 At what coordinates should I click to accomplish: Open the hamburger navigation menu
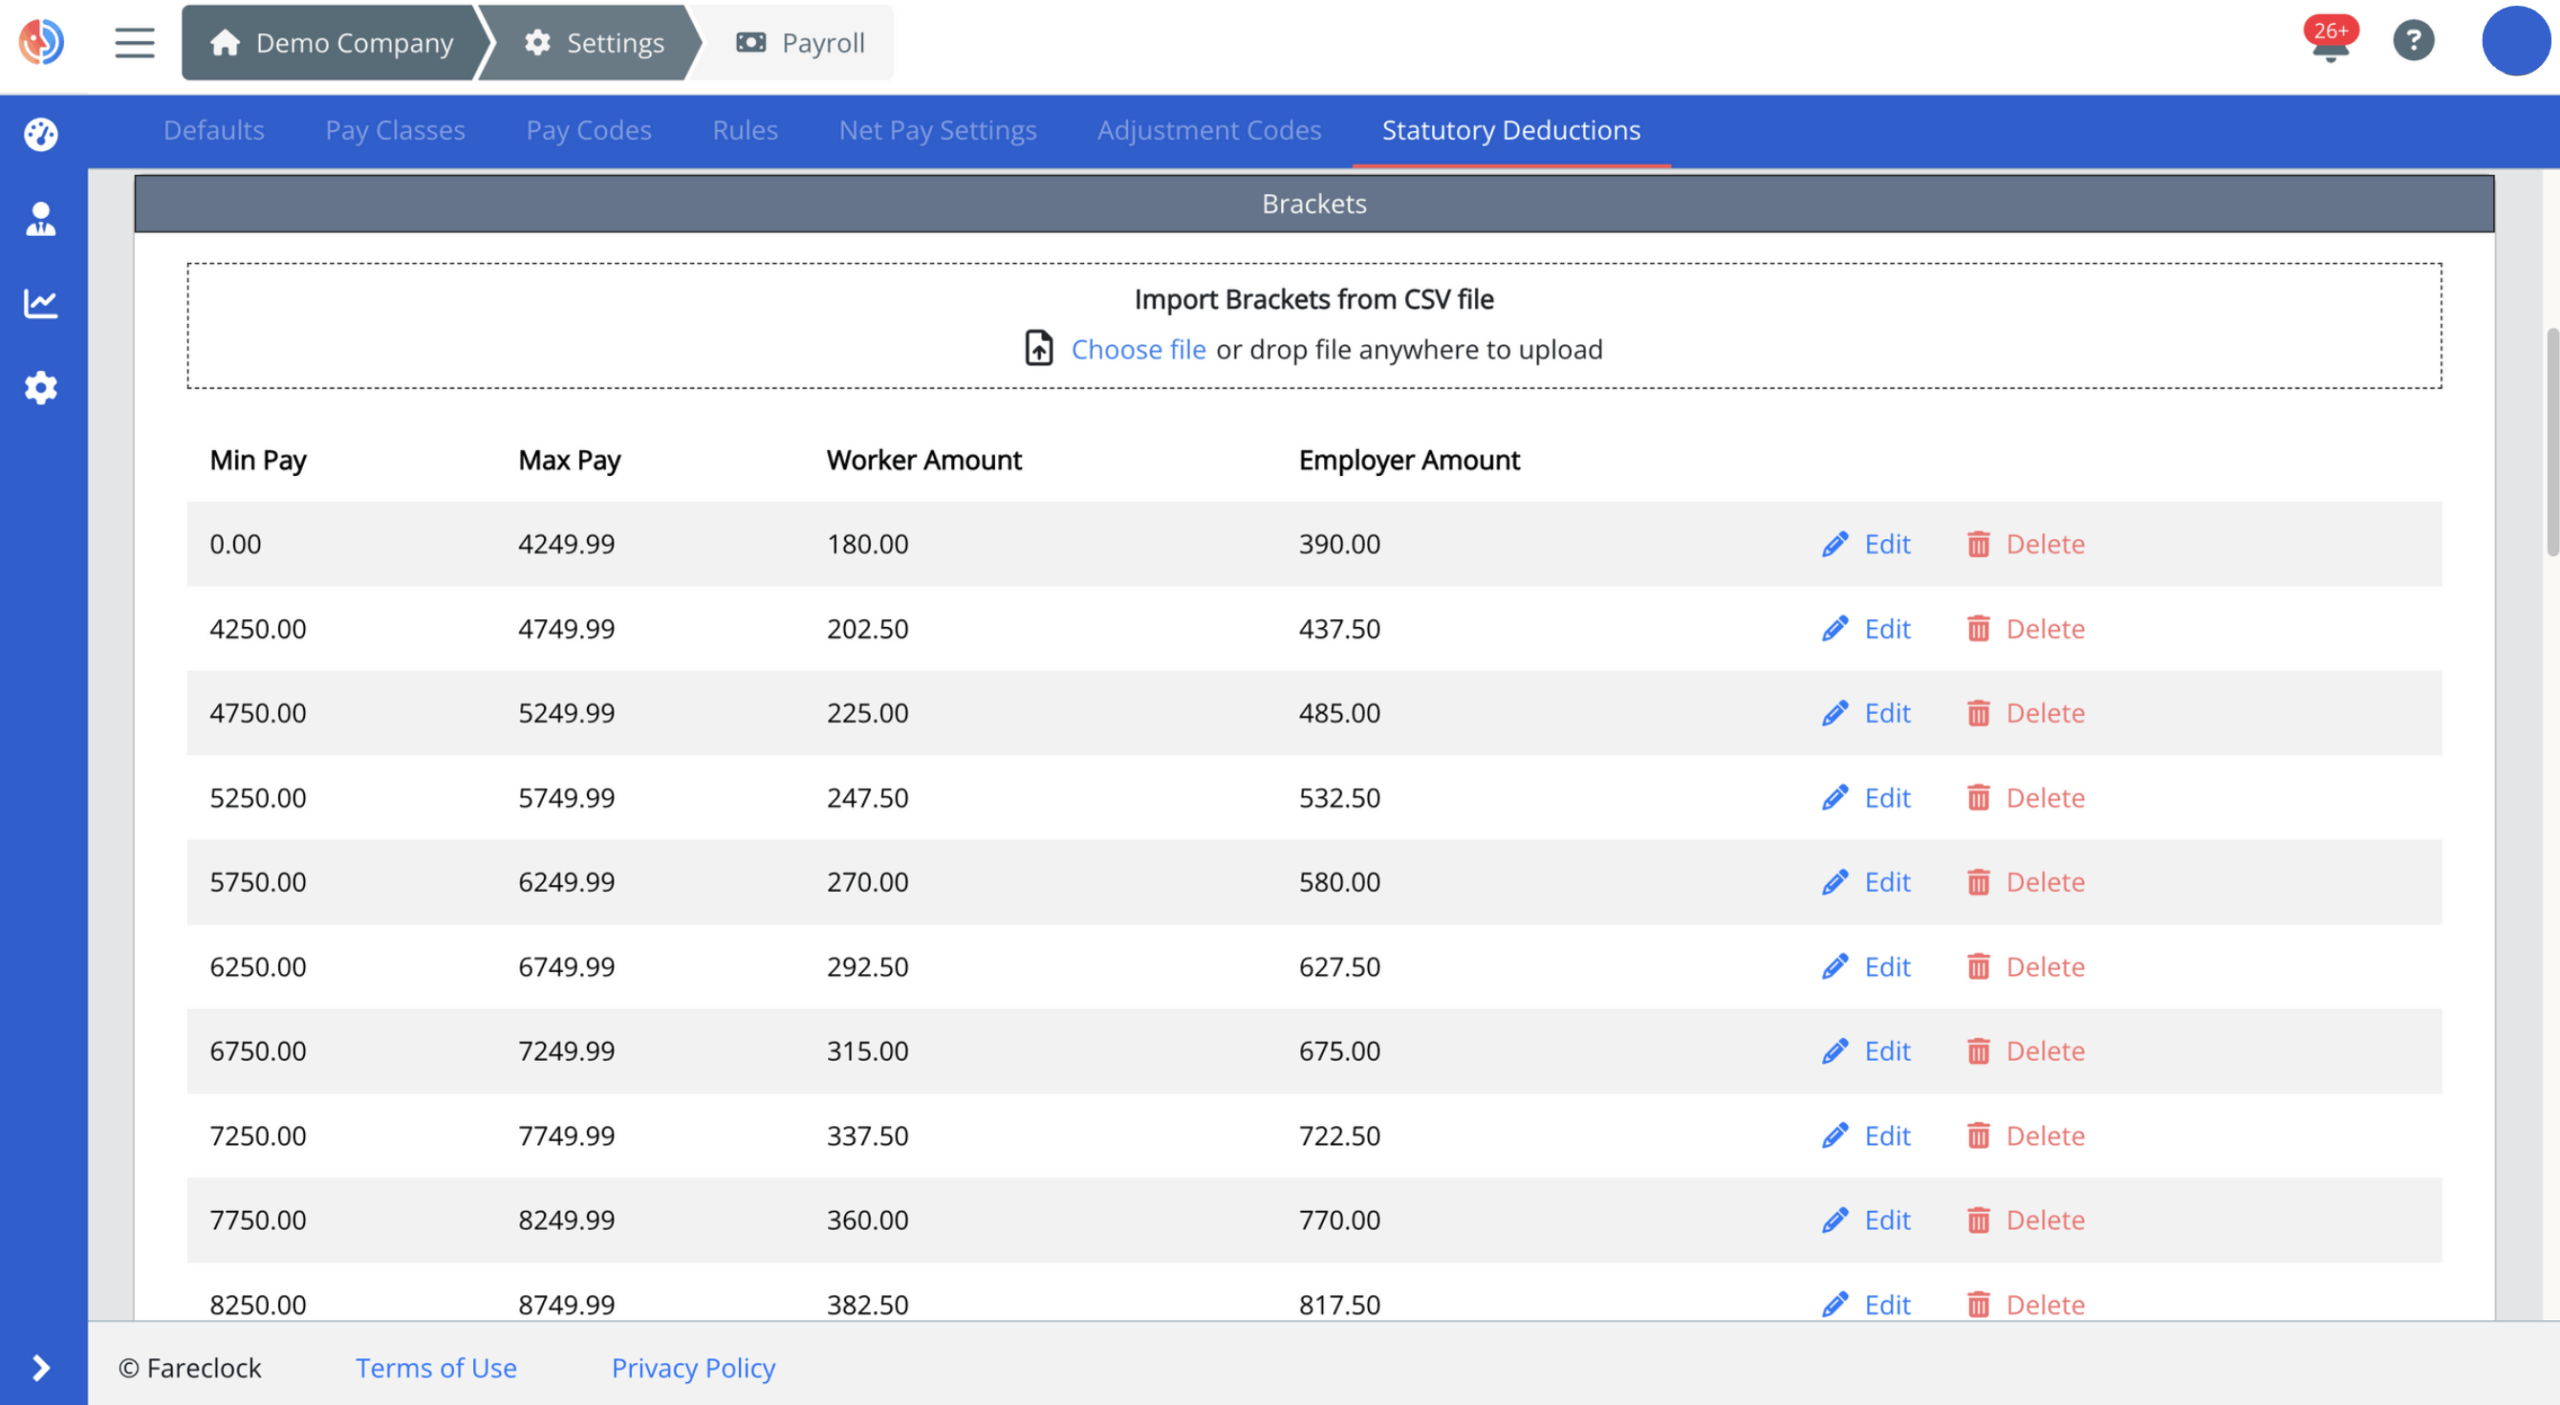134,42
